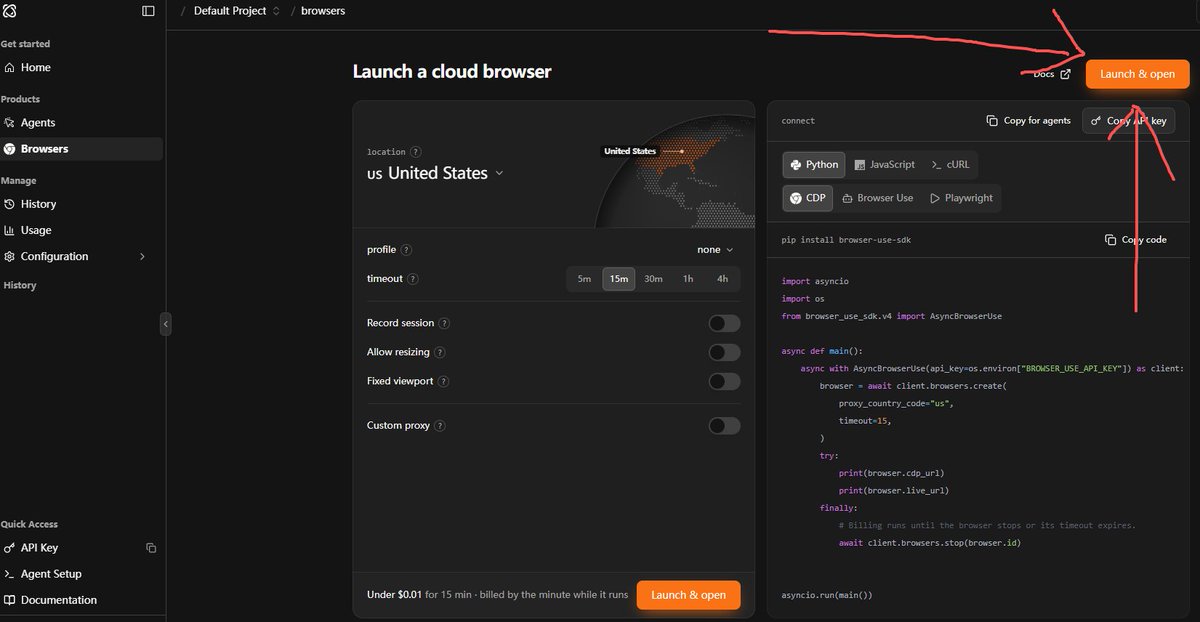Copy the API Key in Quick Access
The height and width of the screenshot is (622, 1200).
(151, 548)
